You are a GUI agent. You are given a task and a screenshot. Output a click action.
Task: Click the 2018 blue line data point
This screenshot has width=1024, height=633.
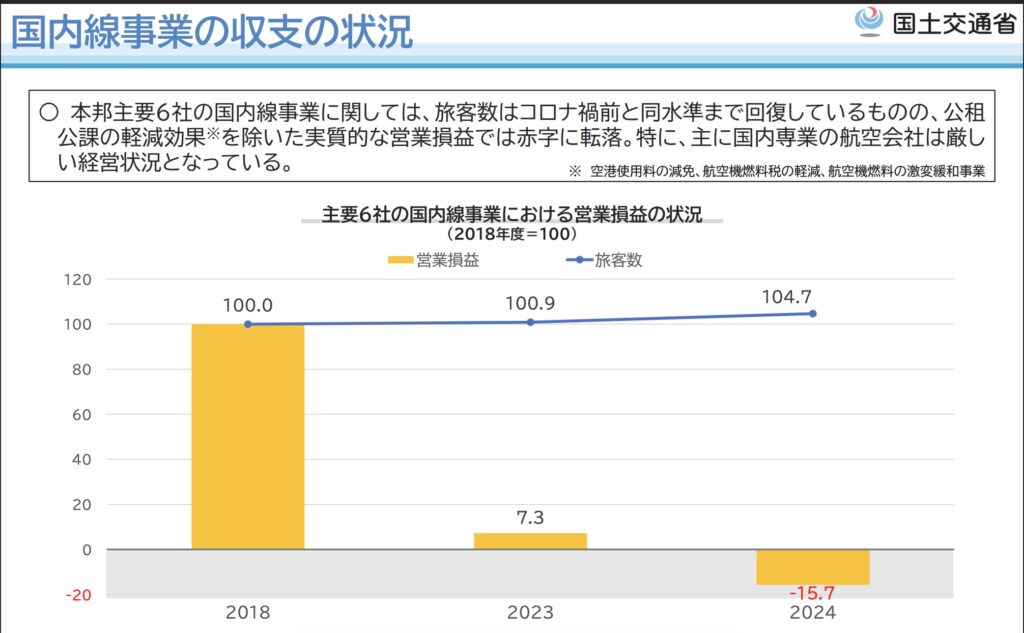coord(248,324)
